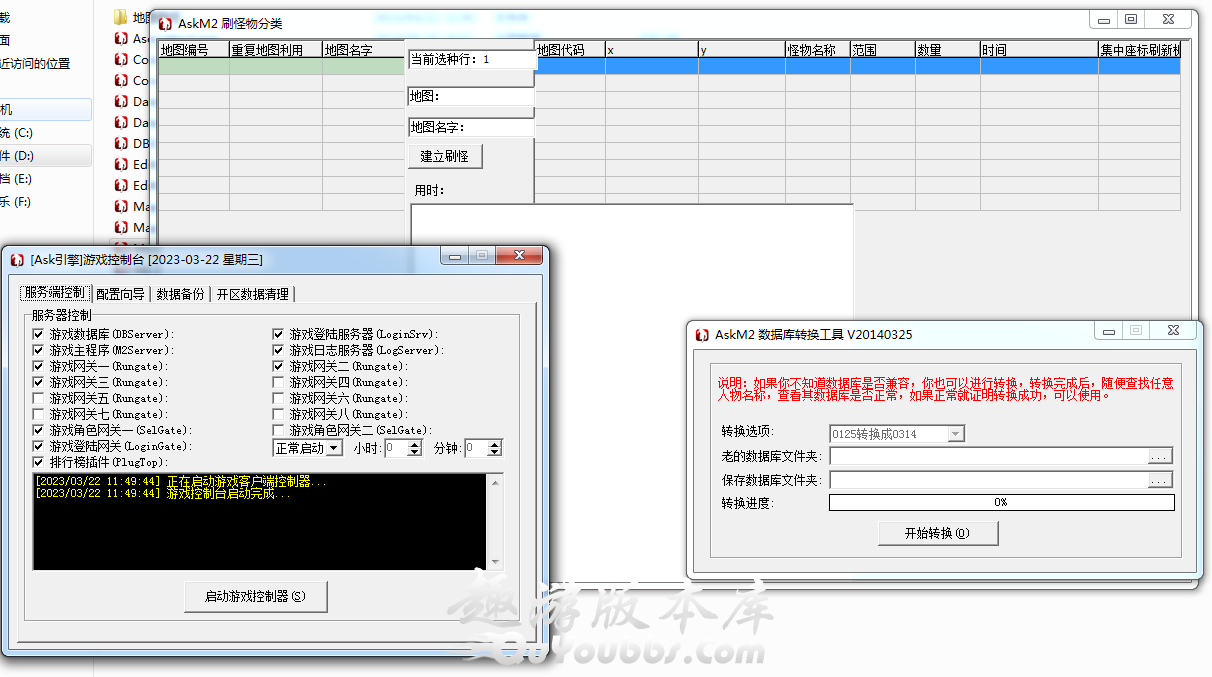
Task: Browse for the old database folder
Action: point(1159,456)
